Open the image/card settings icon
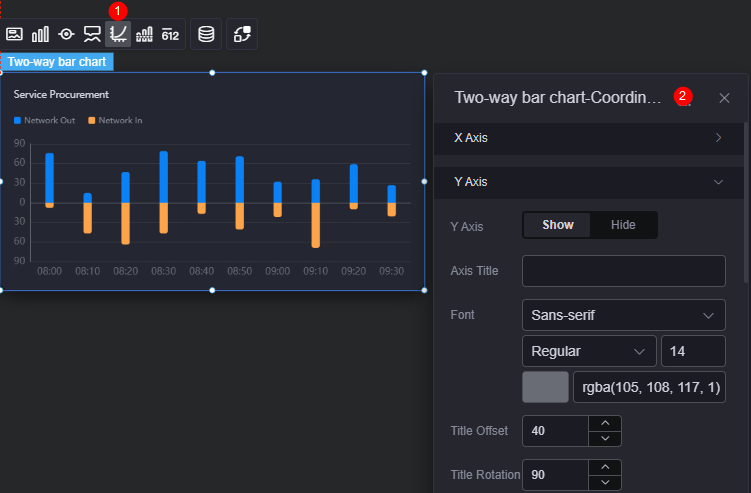751x493 pixels. click(x=14, y=34)
